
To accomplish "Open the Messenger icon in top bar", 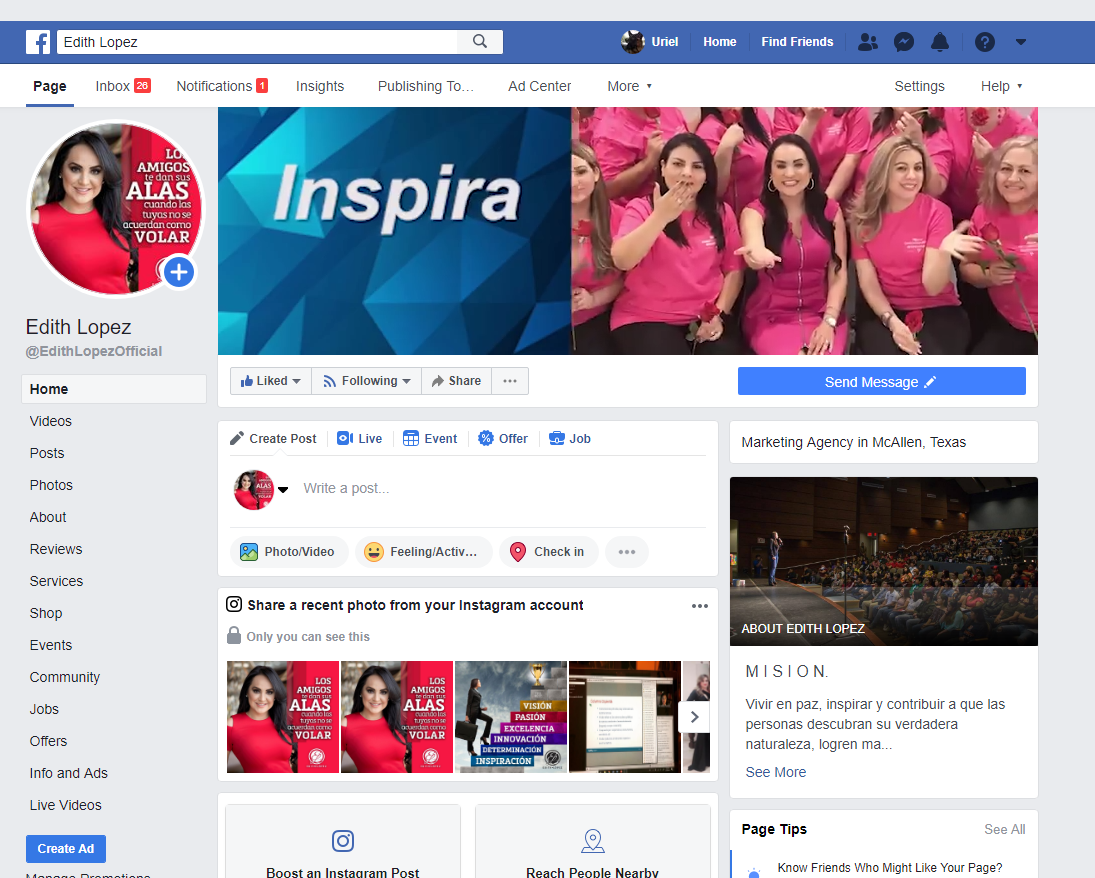I will [904, 42].
